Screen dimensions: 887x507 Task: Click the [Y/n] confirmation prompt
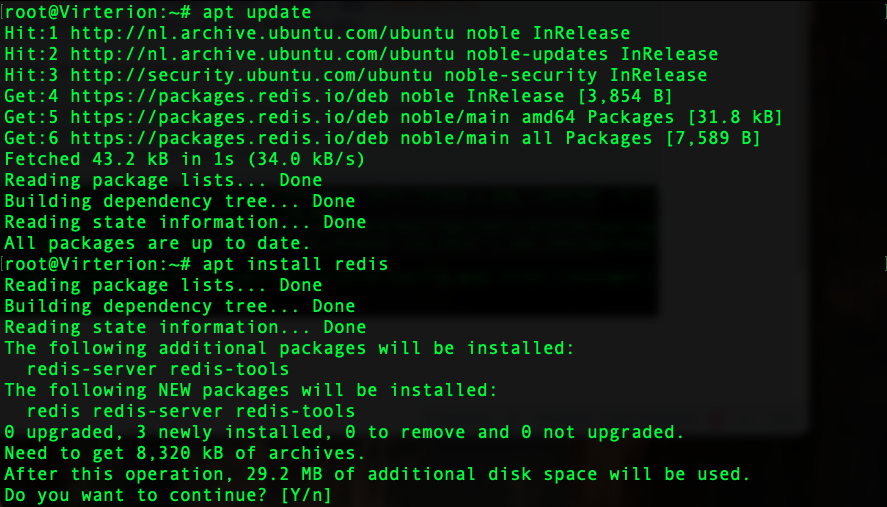pos(306,496)
